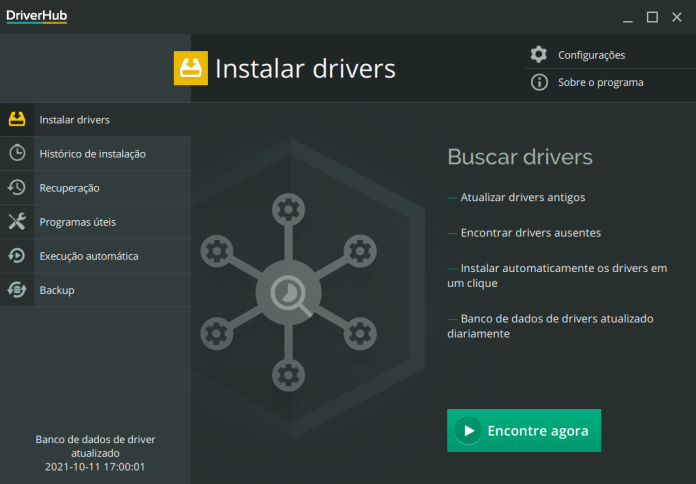Start scan with Encontre agora button

click(x=524, y=430)
